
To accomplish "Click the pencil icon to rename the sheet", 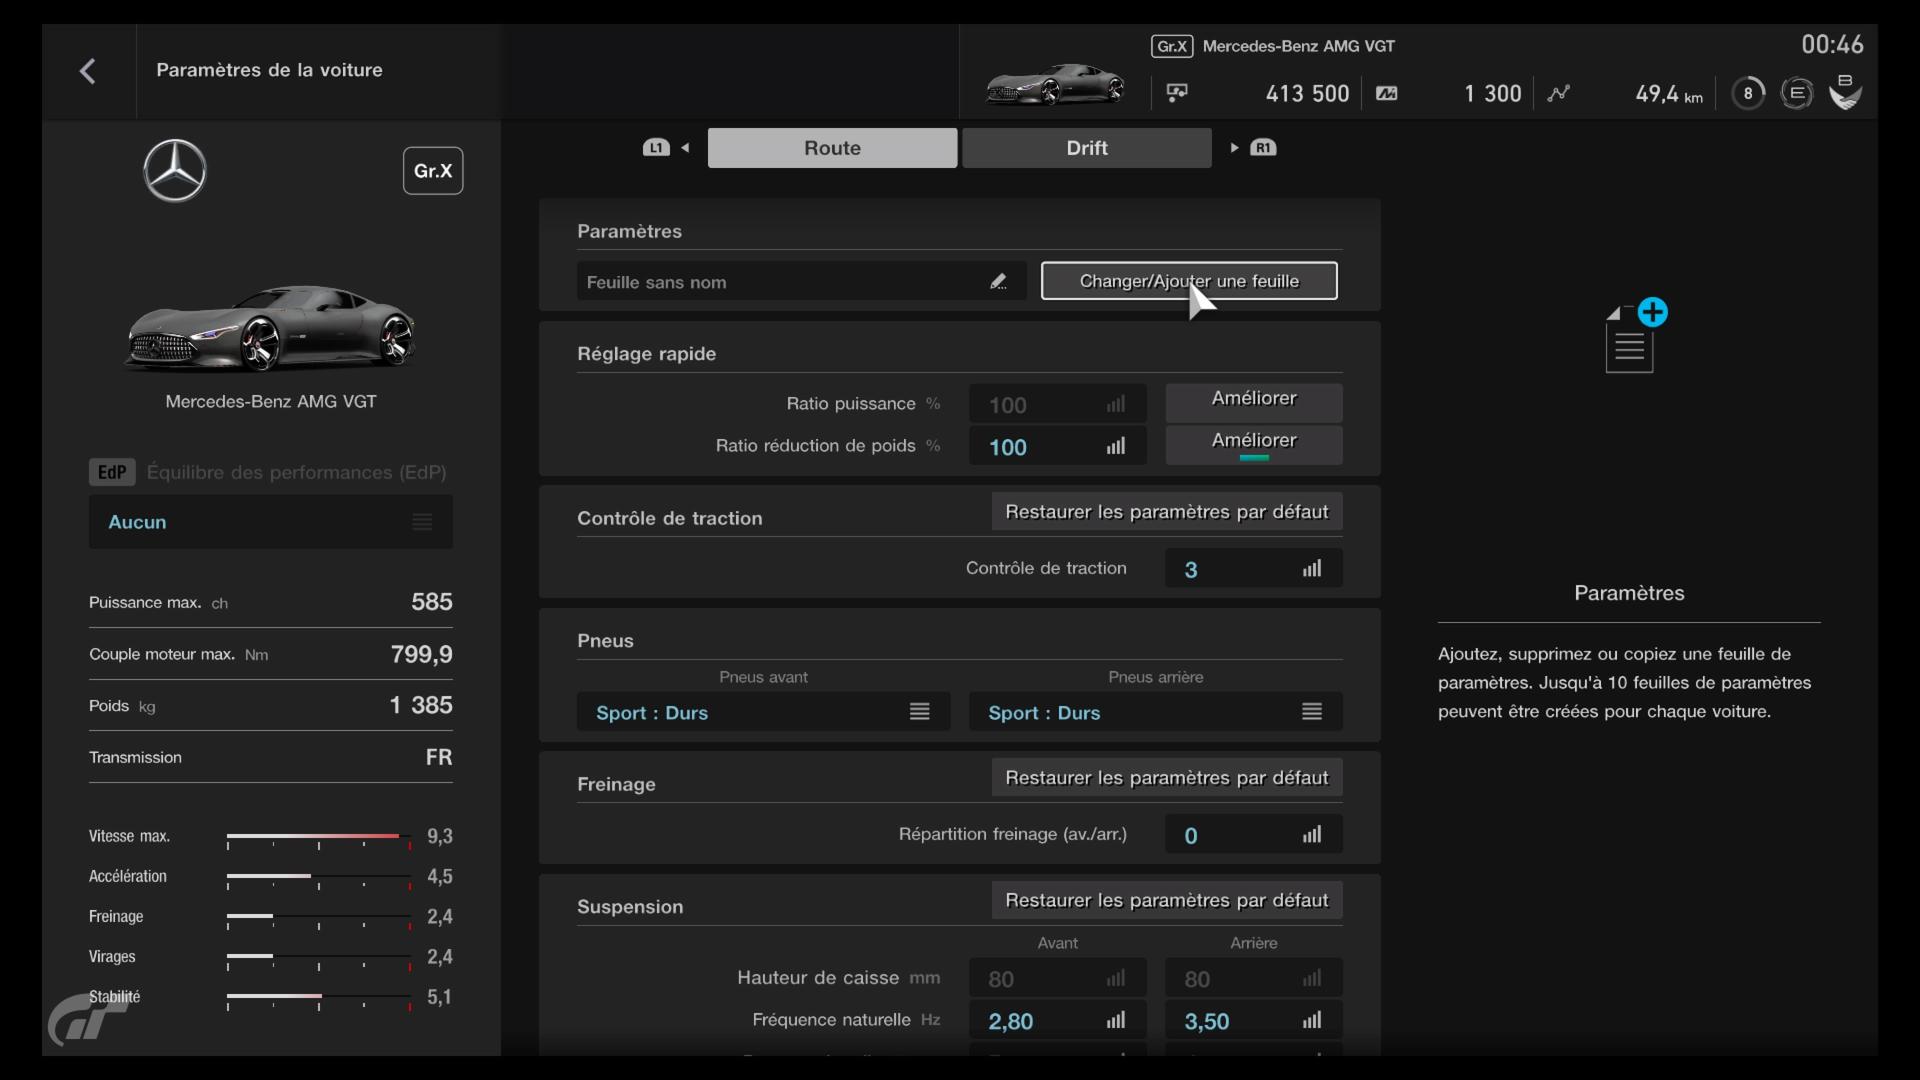I will coord(998,282).
